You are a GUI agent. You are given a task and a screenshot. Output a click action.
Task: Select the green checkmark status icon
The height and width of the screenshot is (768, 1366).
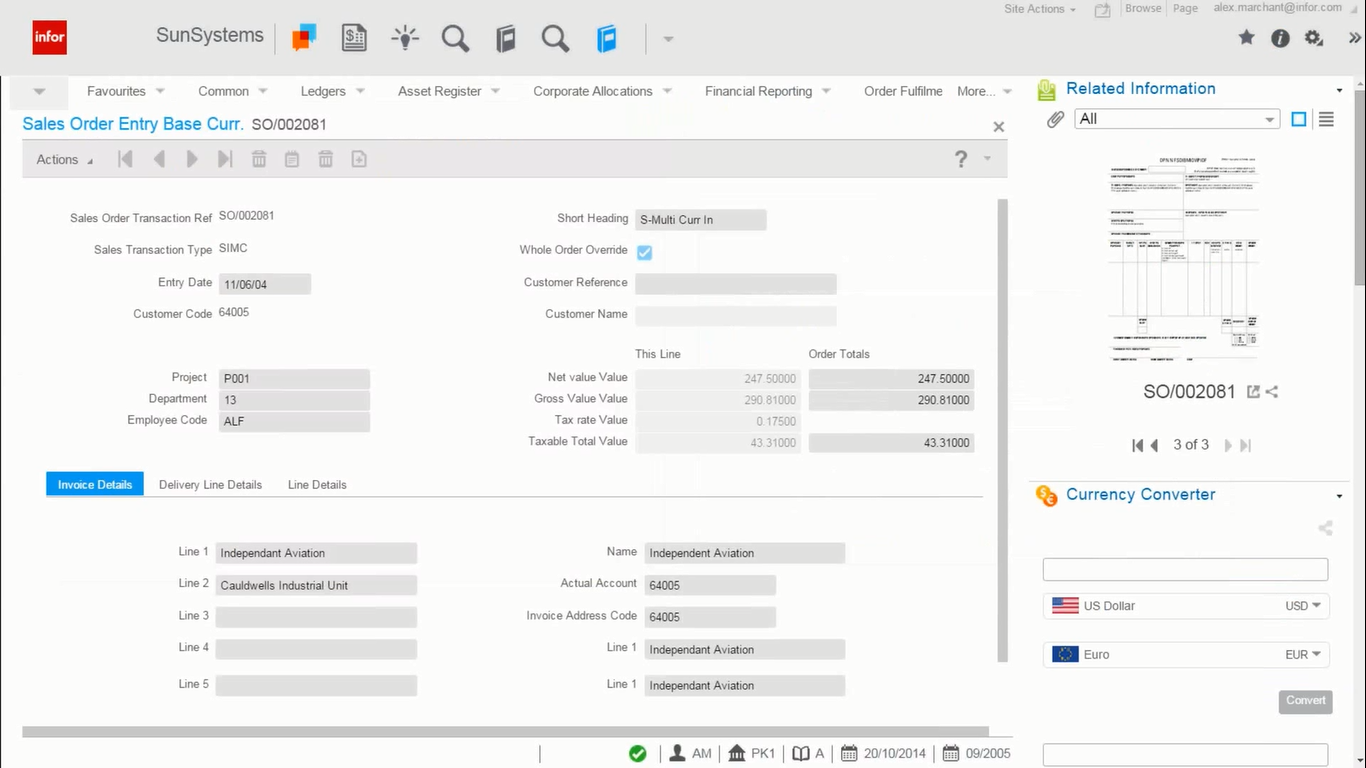(638, 753)
